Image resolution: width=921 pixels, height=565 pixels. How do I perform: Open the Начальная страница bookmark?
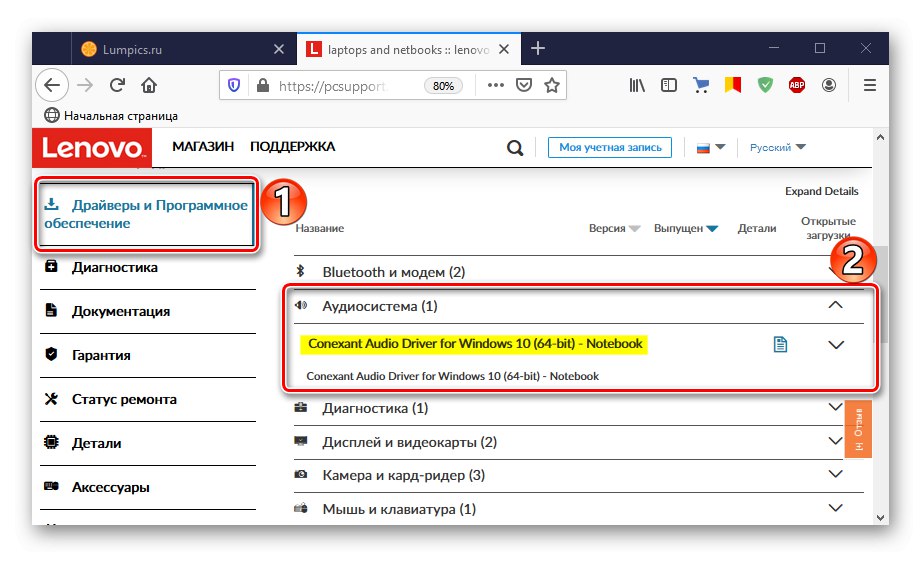pyautogui.click(x=111, y=116)
